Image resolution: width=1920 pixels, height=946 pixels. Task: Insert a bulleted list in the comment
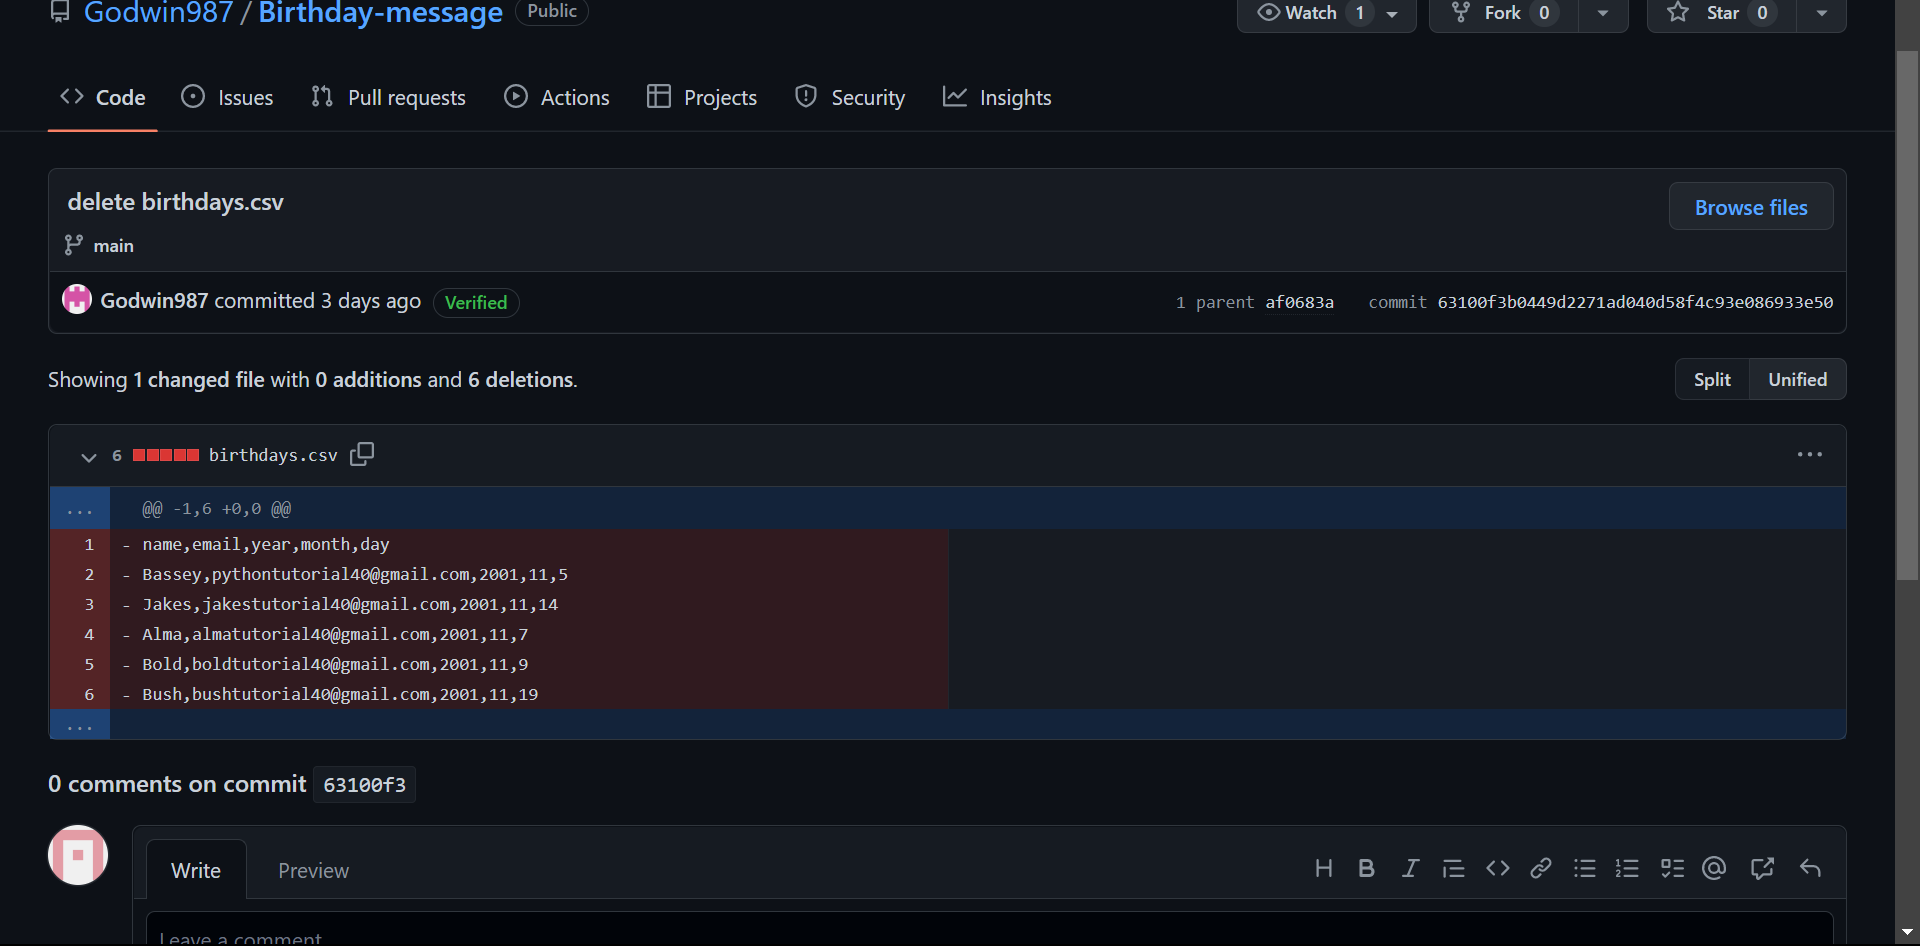tap(1584, 869)
